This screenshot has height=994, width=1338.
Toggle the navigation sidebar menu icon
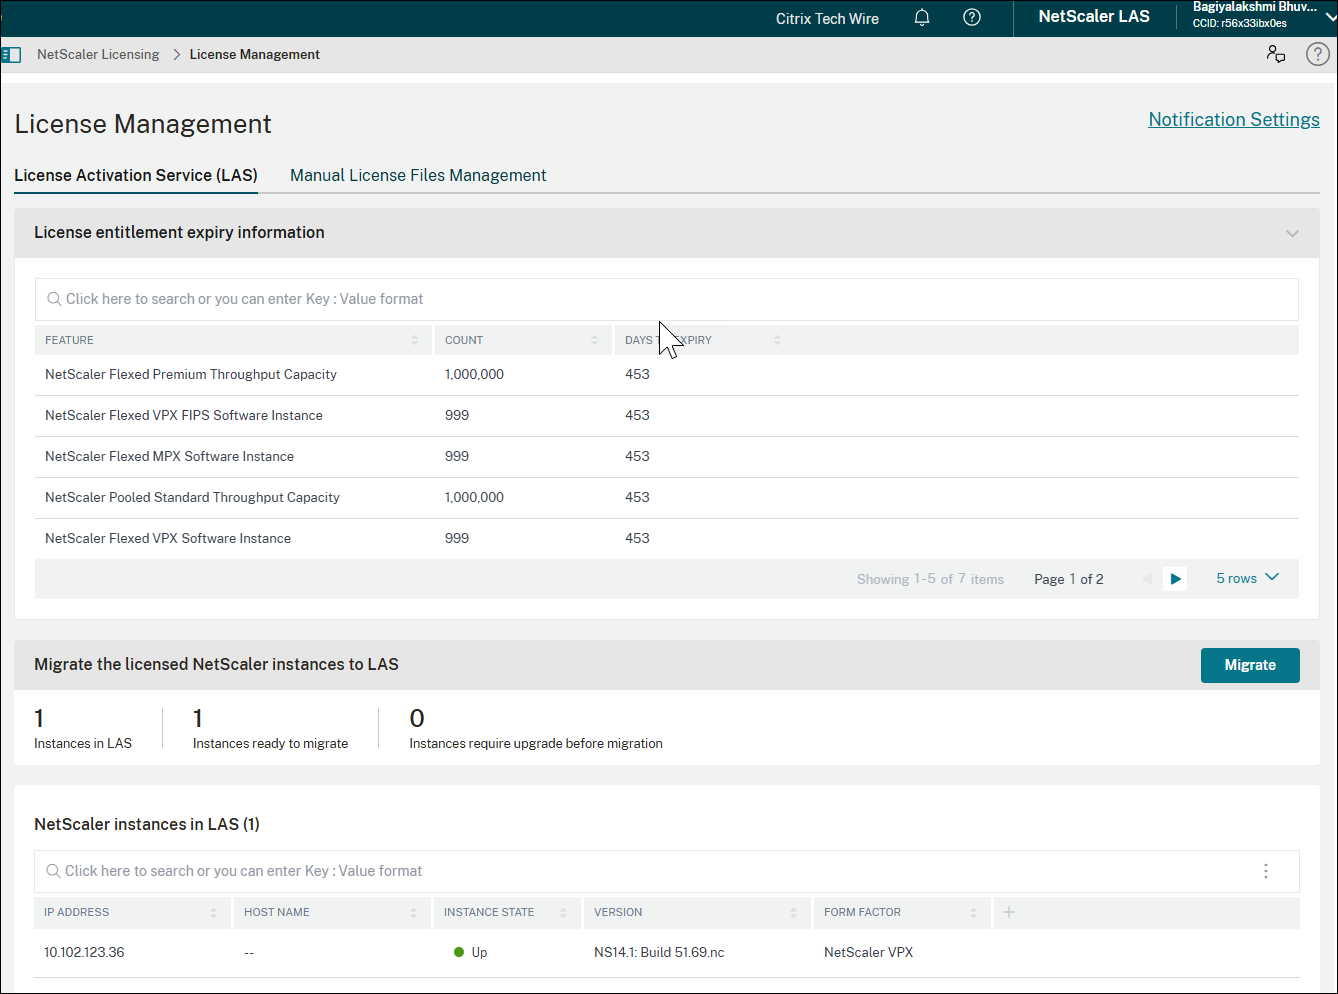pyautogui.click(x=11, y=54)
